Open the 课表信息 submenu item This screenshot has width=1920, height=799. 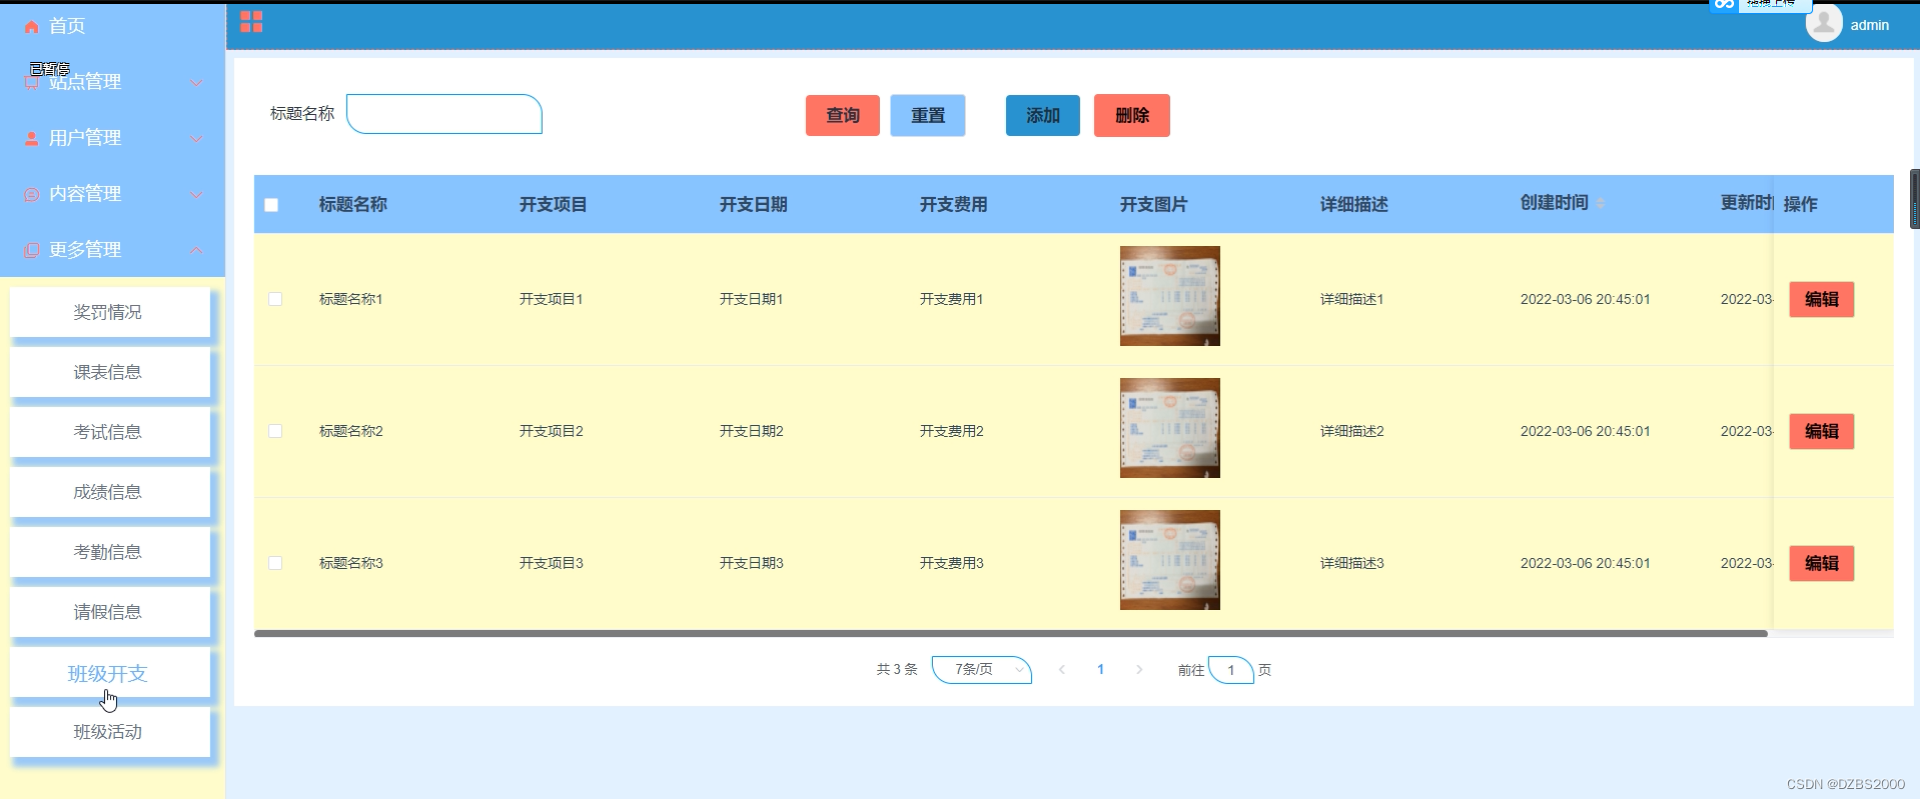(110, 372)
